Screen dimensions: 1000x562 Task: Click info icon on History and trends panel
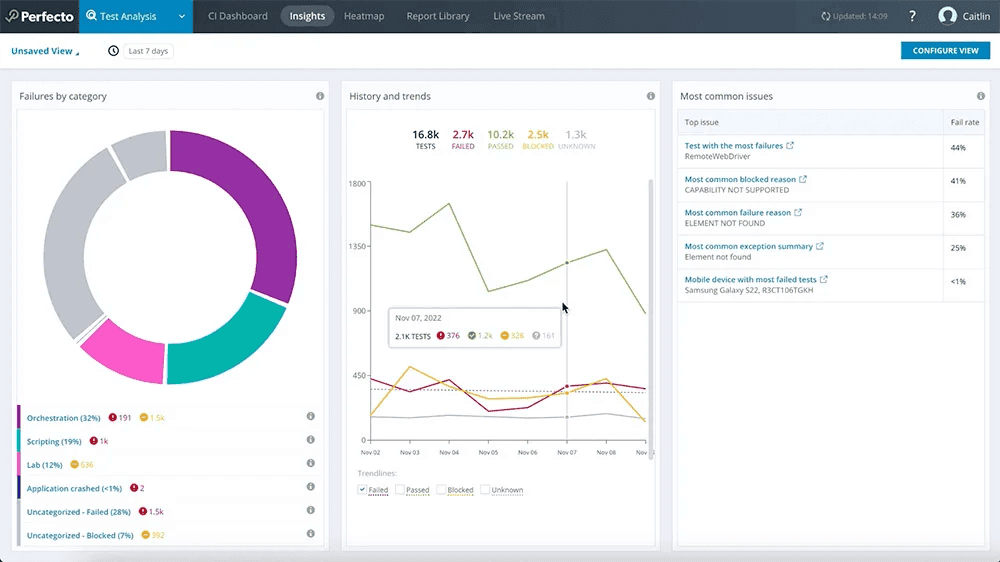pos(650,96)
